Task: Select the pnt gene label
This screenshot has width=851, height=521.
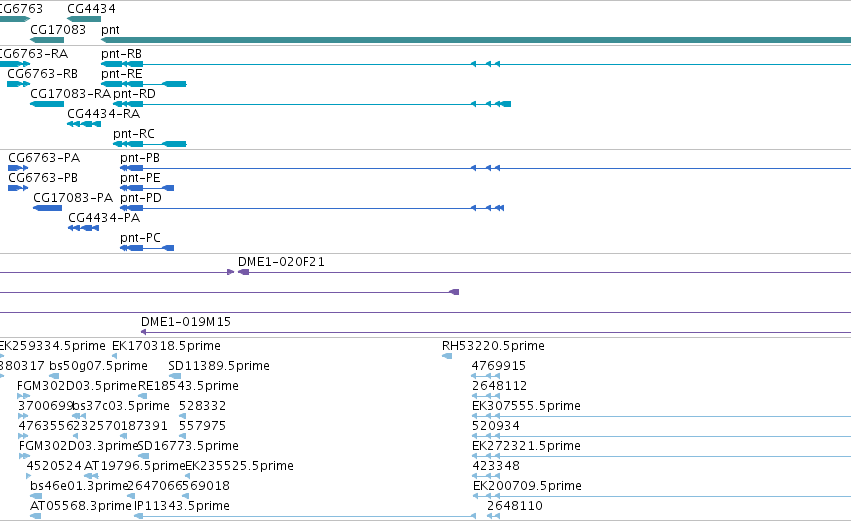Action: [x=110, y=30]
